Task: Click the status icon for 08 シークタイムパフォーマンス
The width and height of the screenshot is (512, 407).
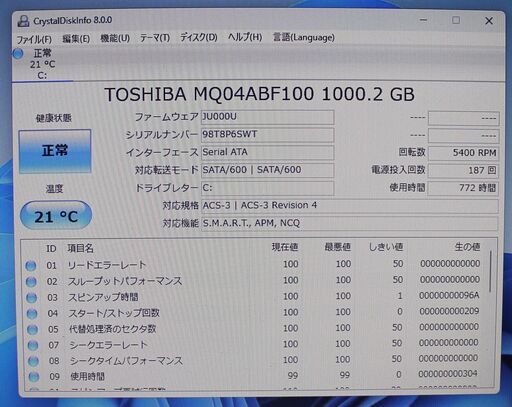Action: coord(33,361)
